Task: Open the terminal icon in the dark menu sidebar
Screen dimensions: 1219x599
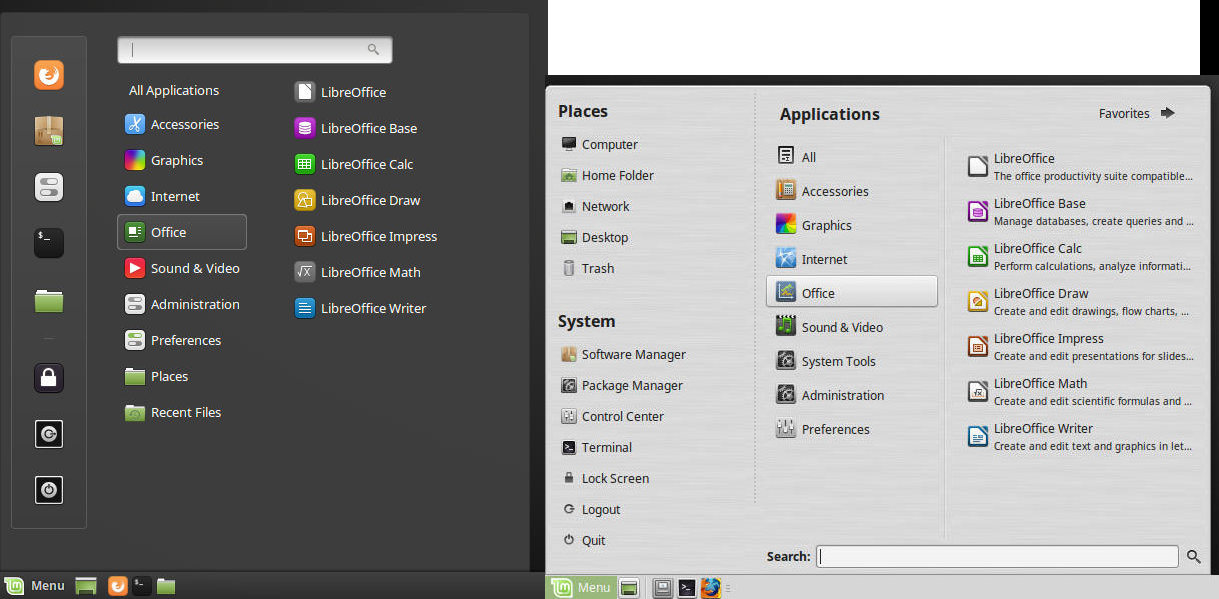Action: pyautogui.click(x=49, y=242)
